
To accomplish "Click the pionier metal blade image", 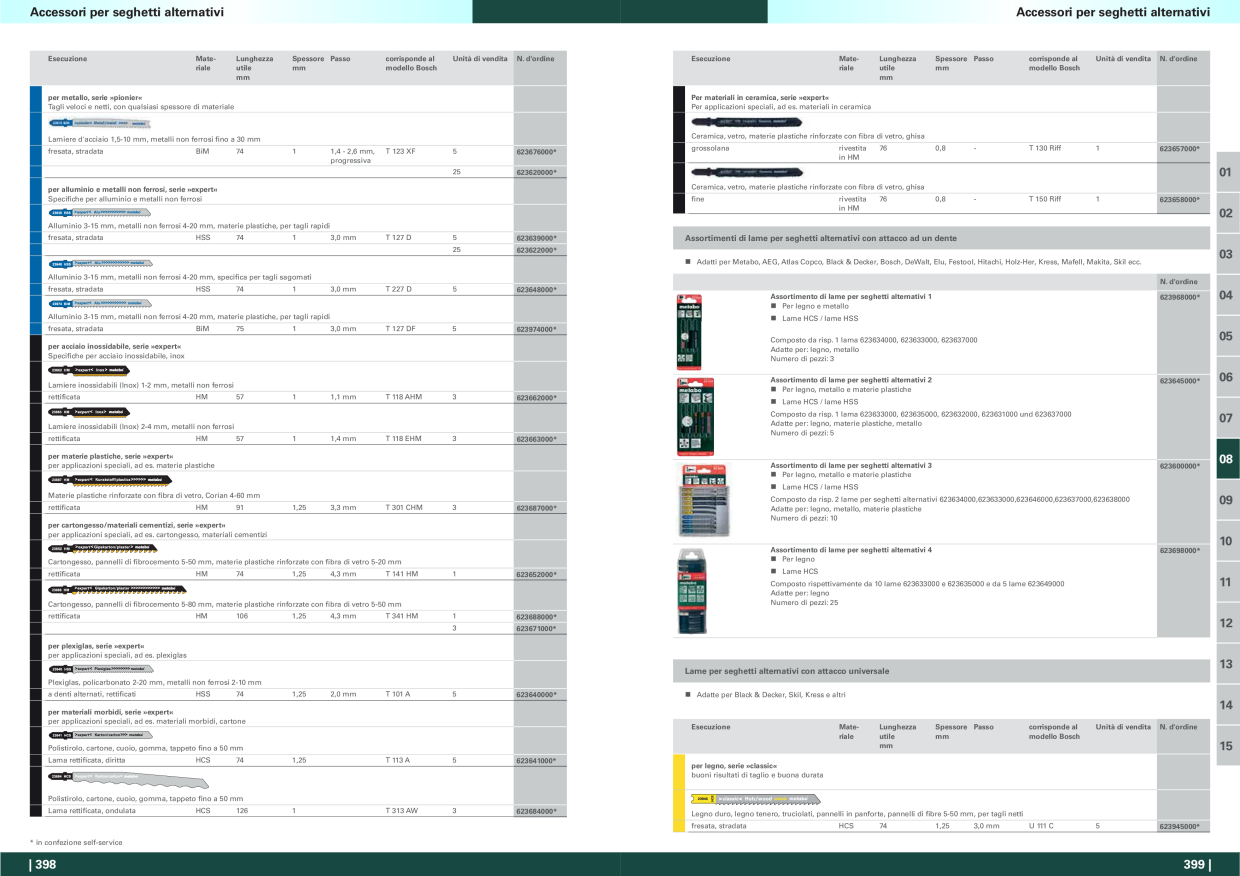I will point(101,124).
